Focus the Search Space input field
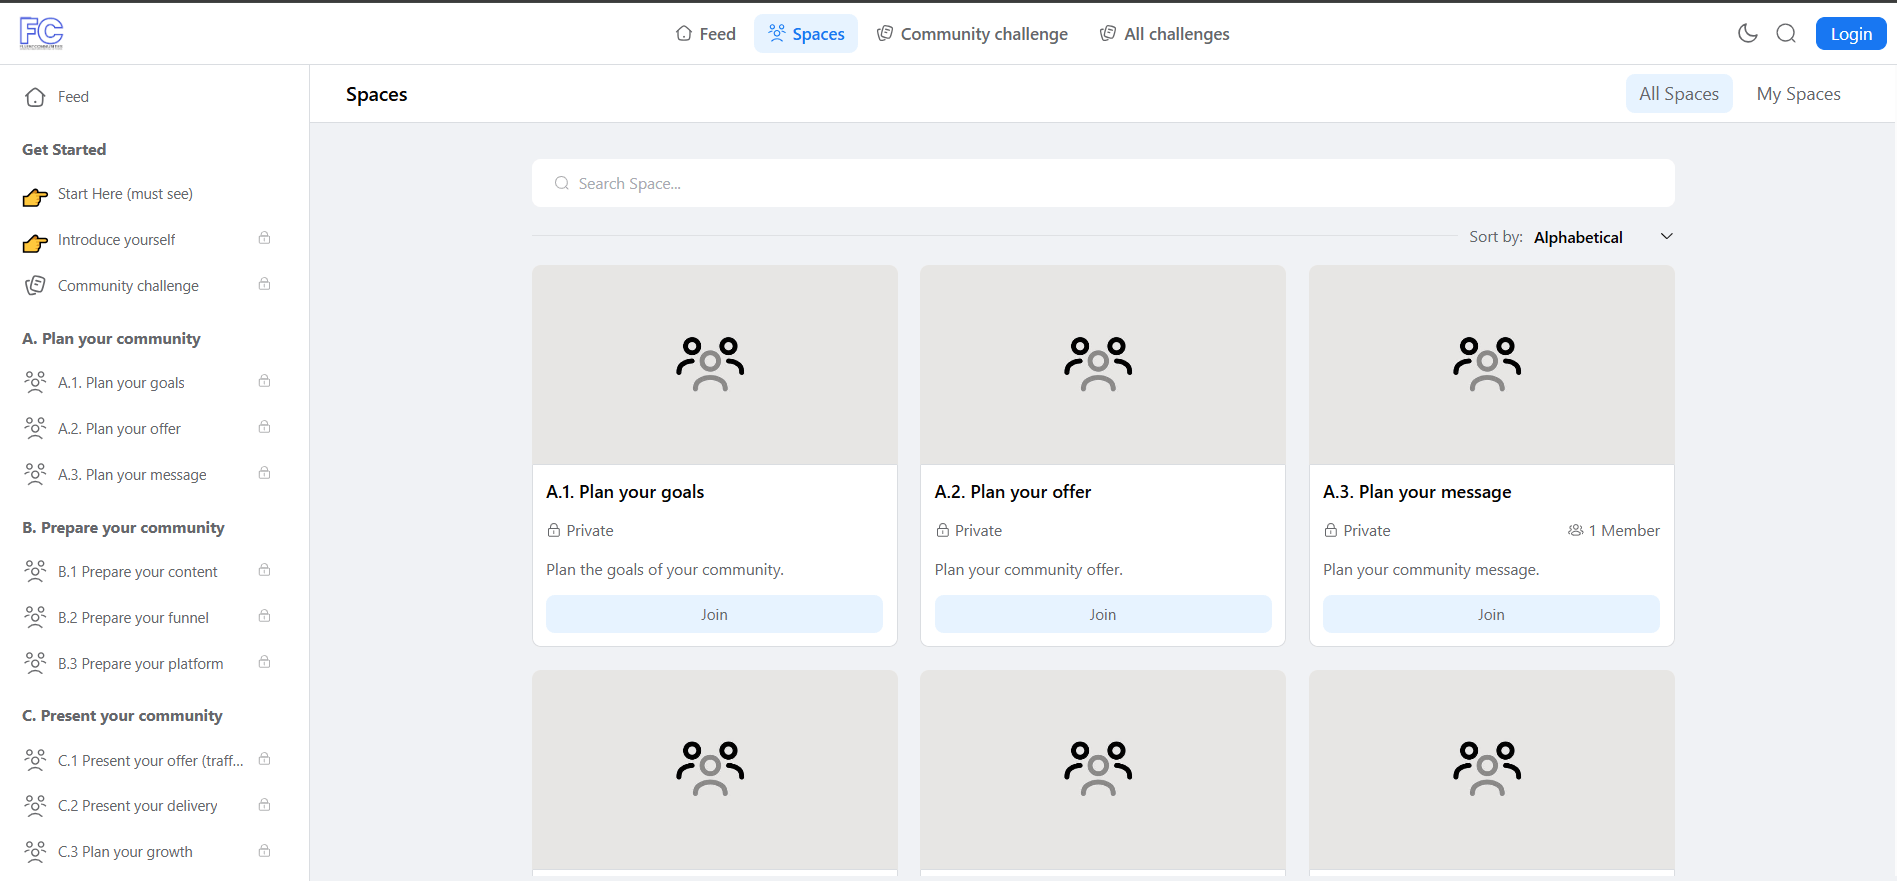 pyautogui.click(x=1102, y=183)
